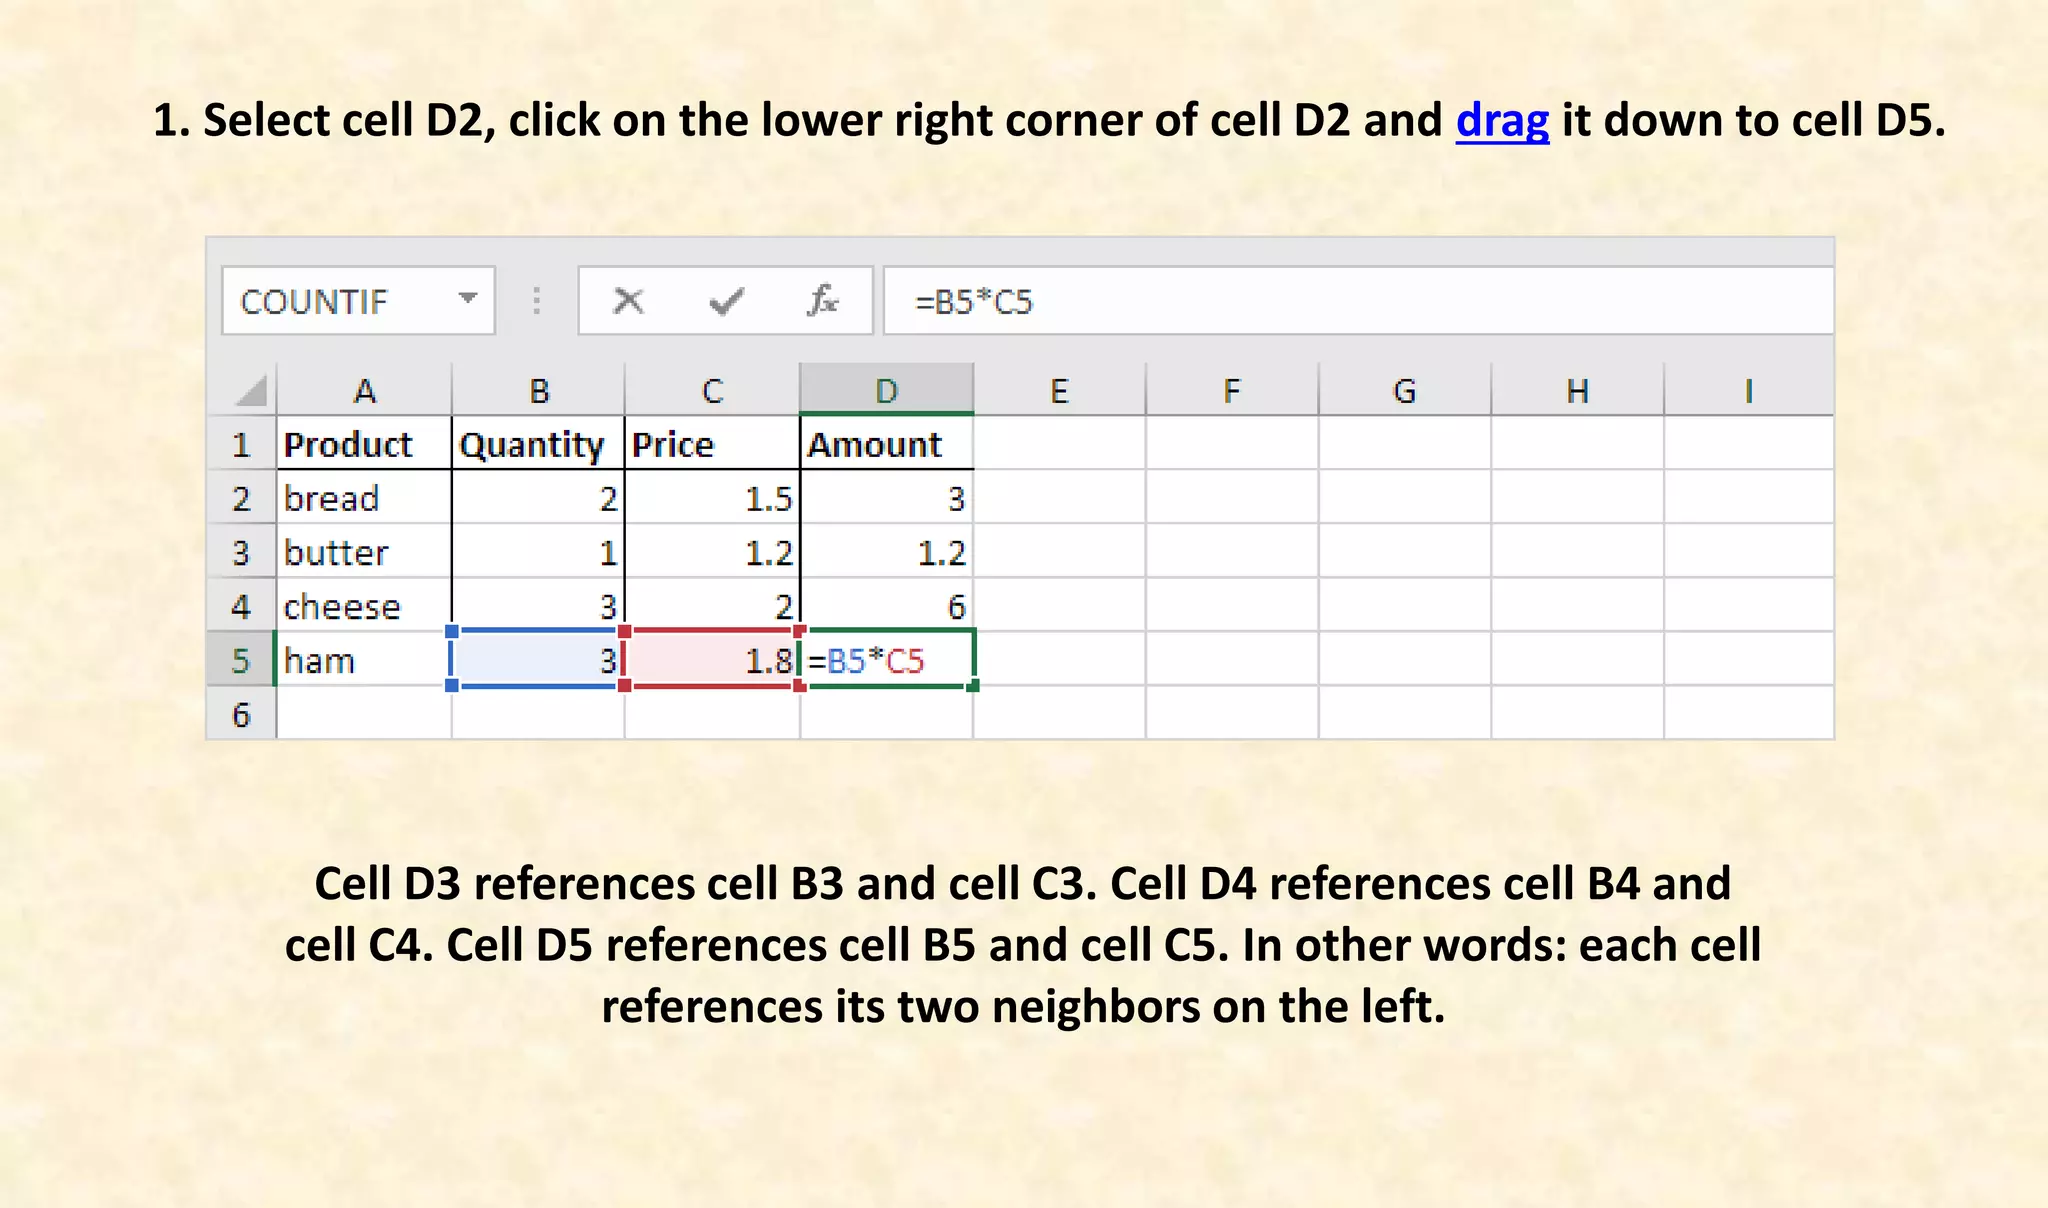Click the price cell showing 1.5
2048x1208 pixels.
click(712, 498)
